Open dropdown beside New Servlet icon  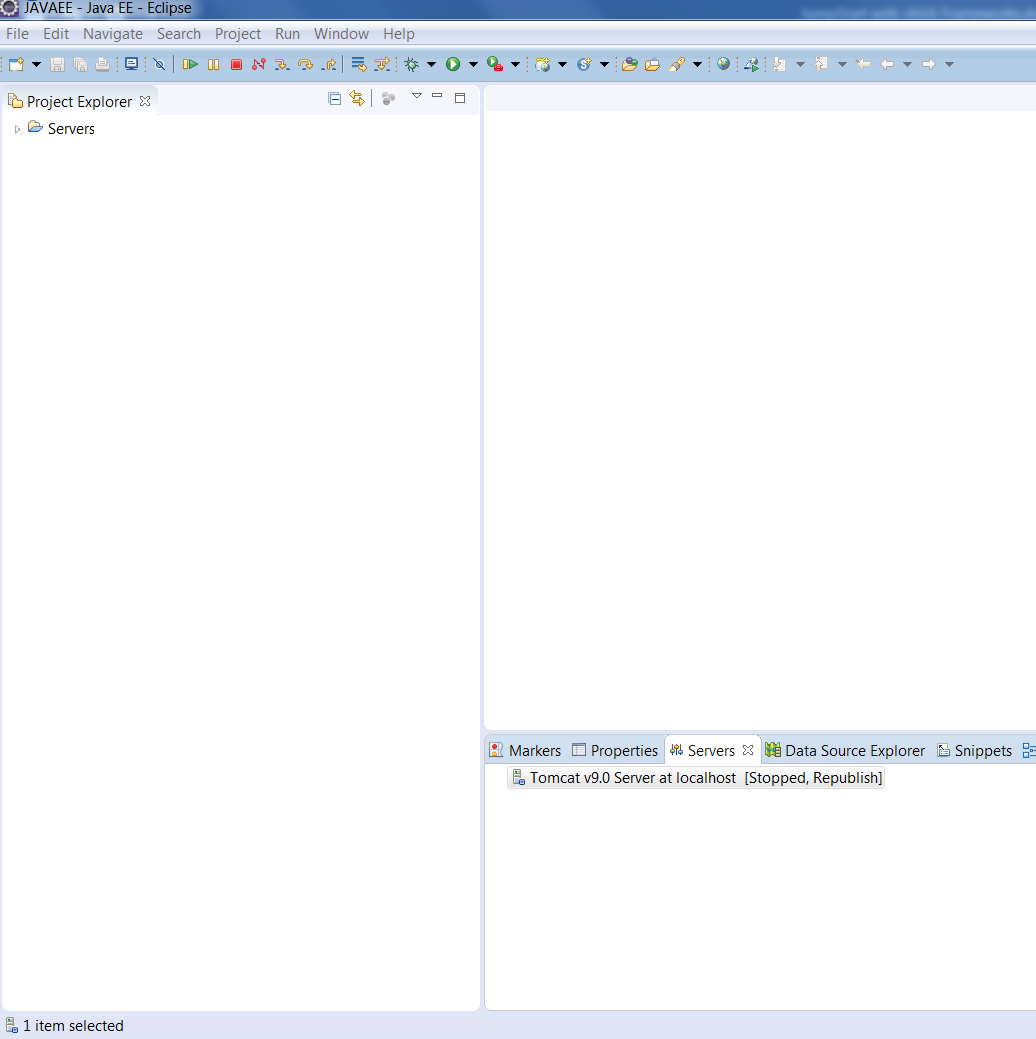coord(604,64)
